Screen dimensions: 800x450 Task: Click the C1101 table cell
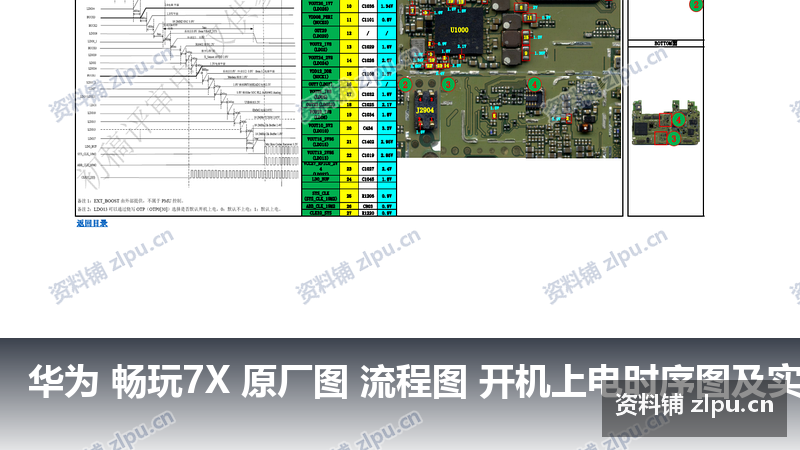(x=368, y=20)
